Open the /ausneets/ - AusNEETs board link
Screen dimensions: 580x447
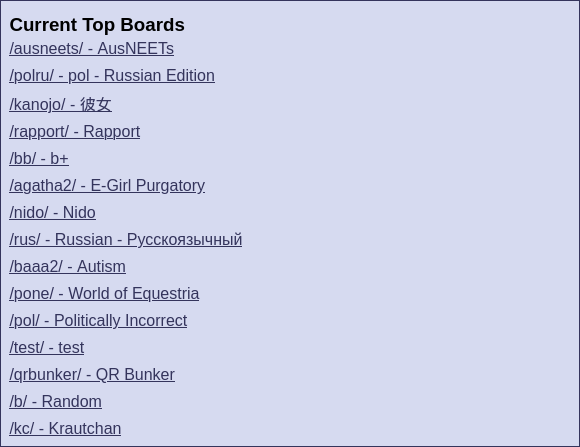(x=91, y=48)
